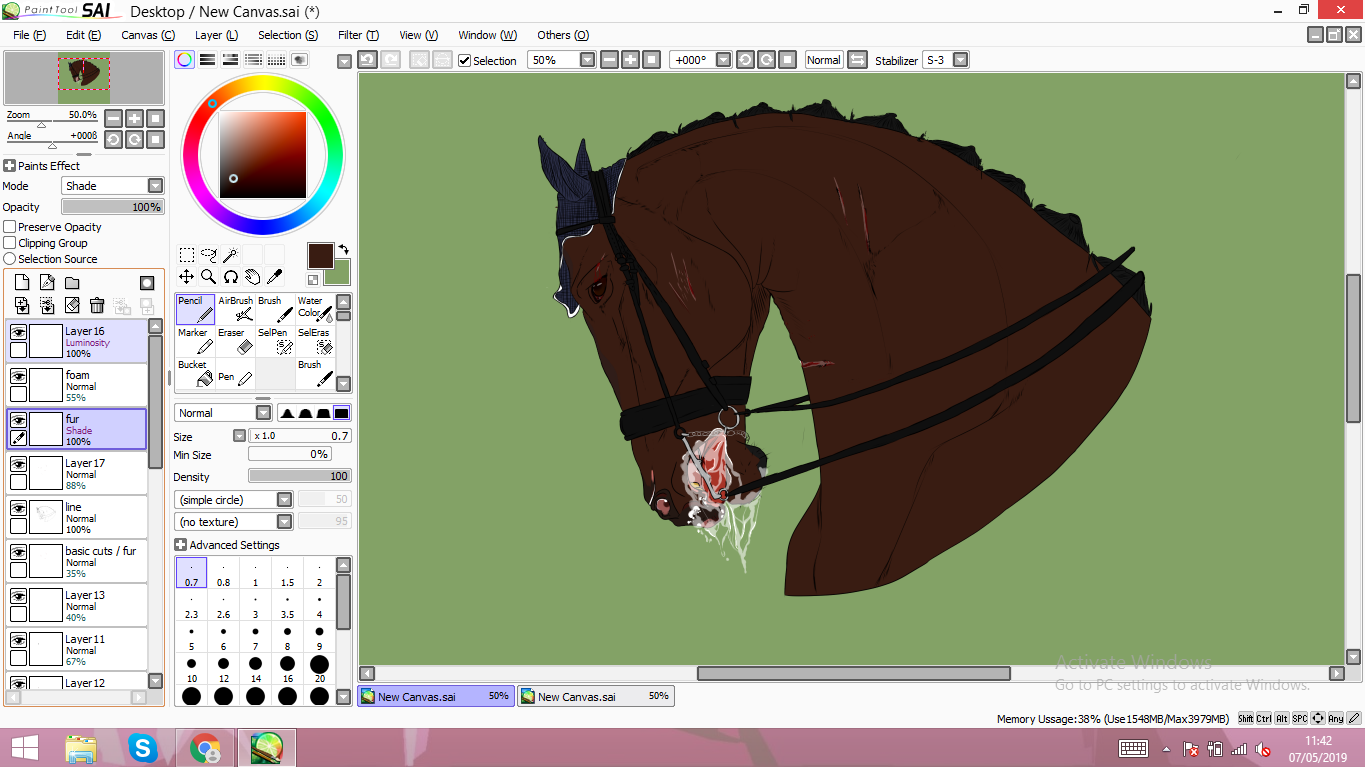
Task: Click the Undo arrow in toolbar
Action: click(x=367, y=60)
